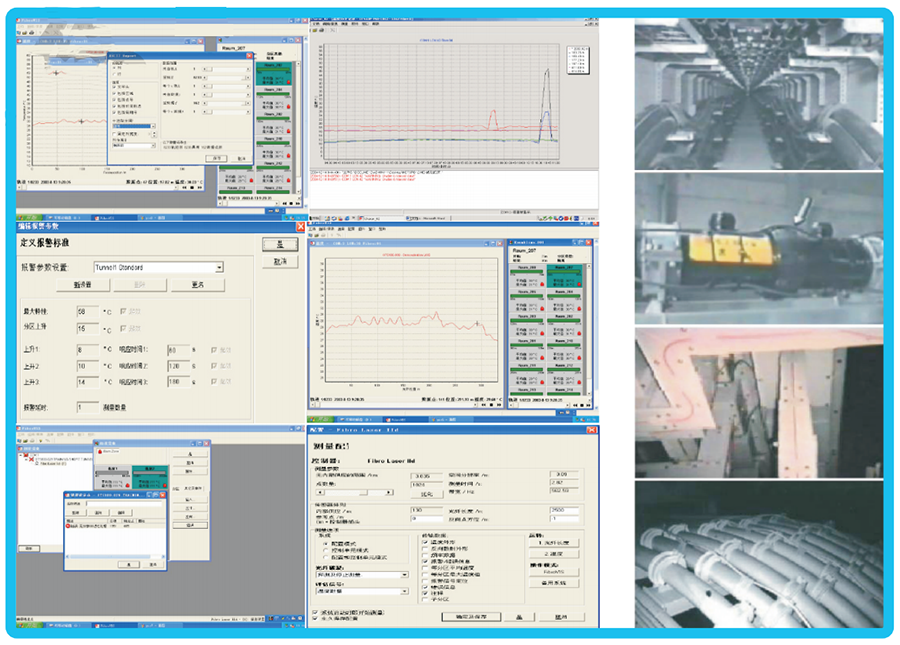Fast-forward playback in the top-left temperature chart window

tap(199, 187)
